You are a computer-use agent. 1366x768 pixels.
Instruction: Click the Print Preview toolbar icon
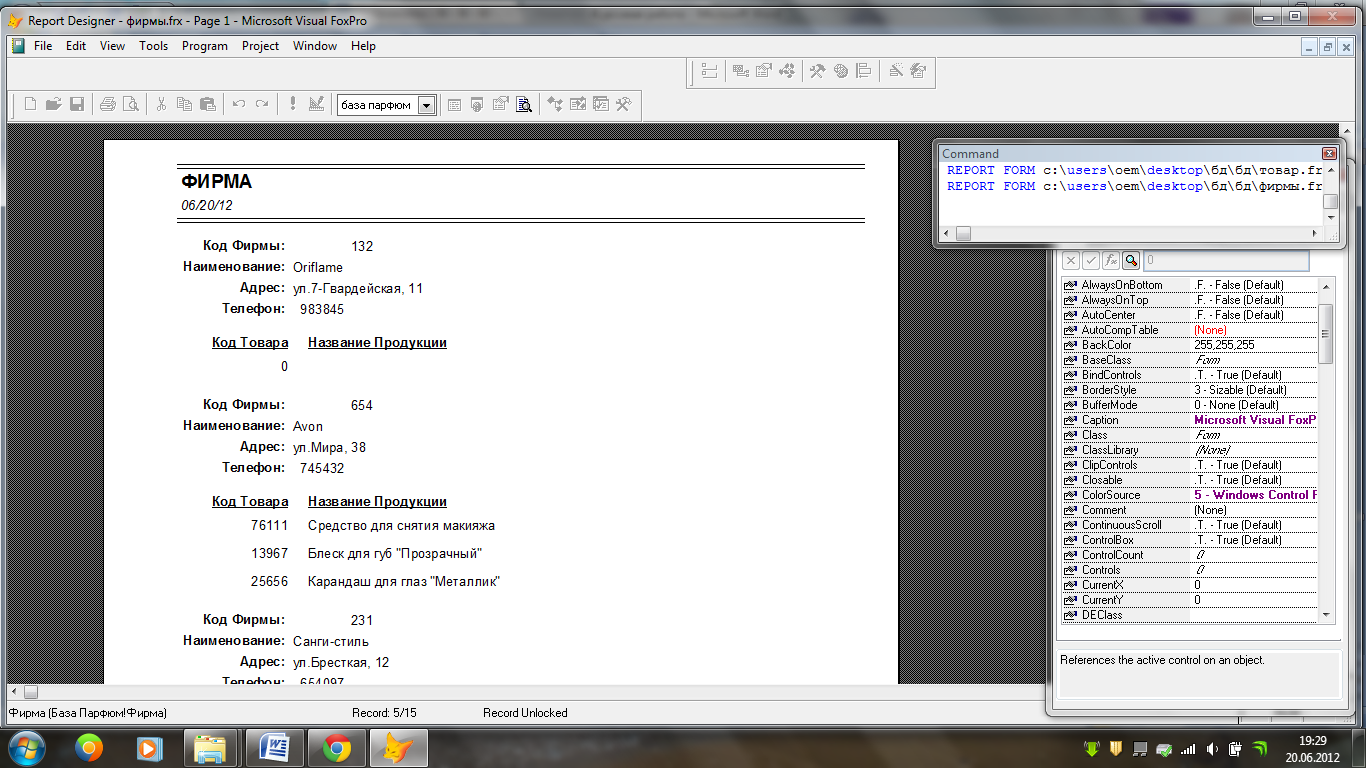pos(130,104)
